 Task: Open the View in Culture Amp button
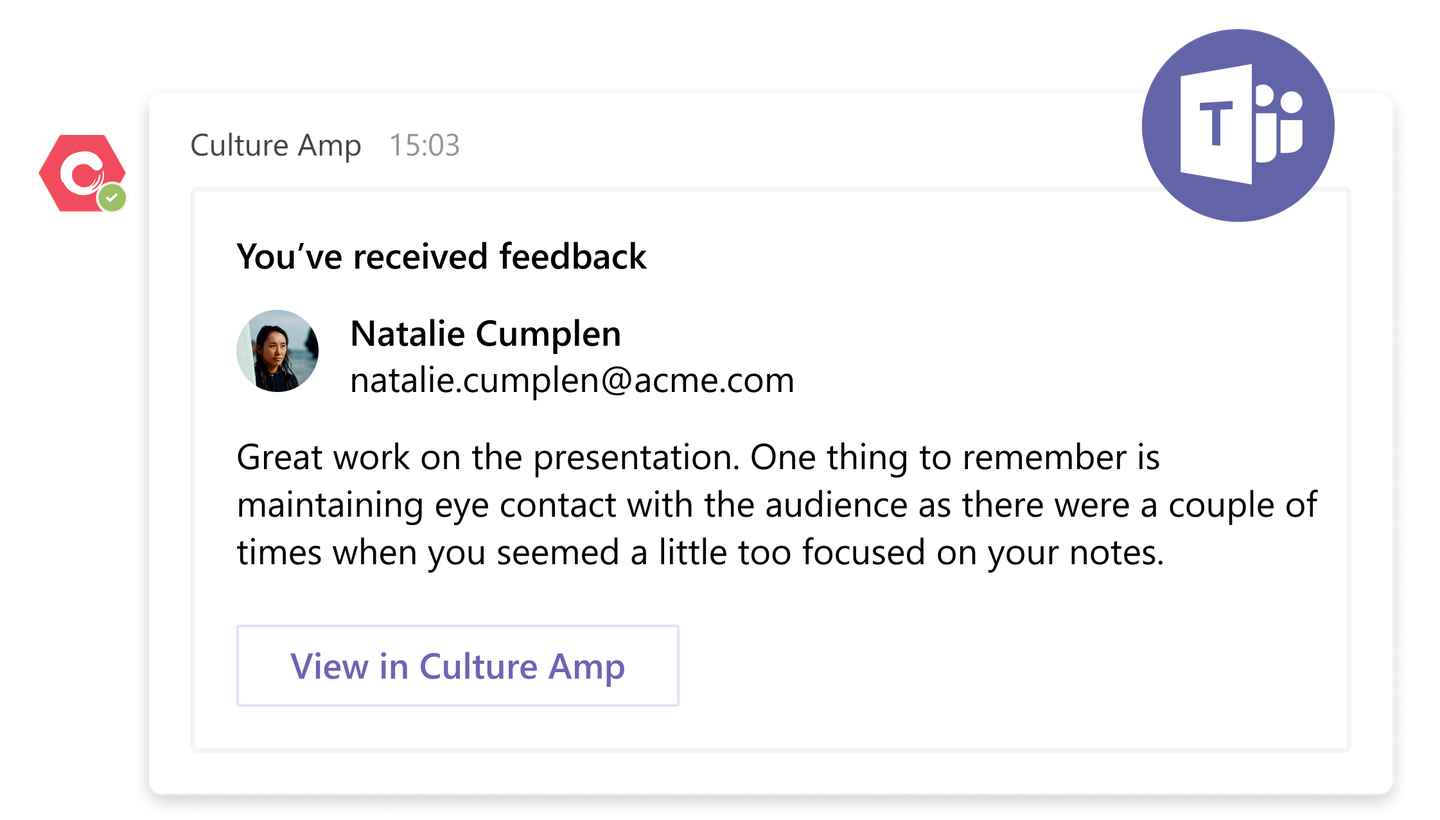pyautogui.click(x=458, y=666)
